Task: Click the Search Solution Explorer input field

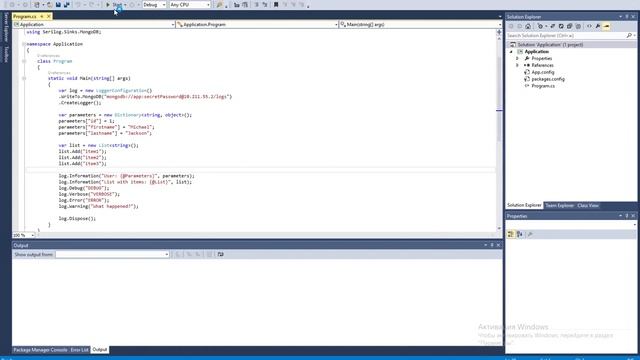Action: pos(566,36)
